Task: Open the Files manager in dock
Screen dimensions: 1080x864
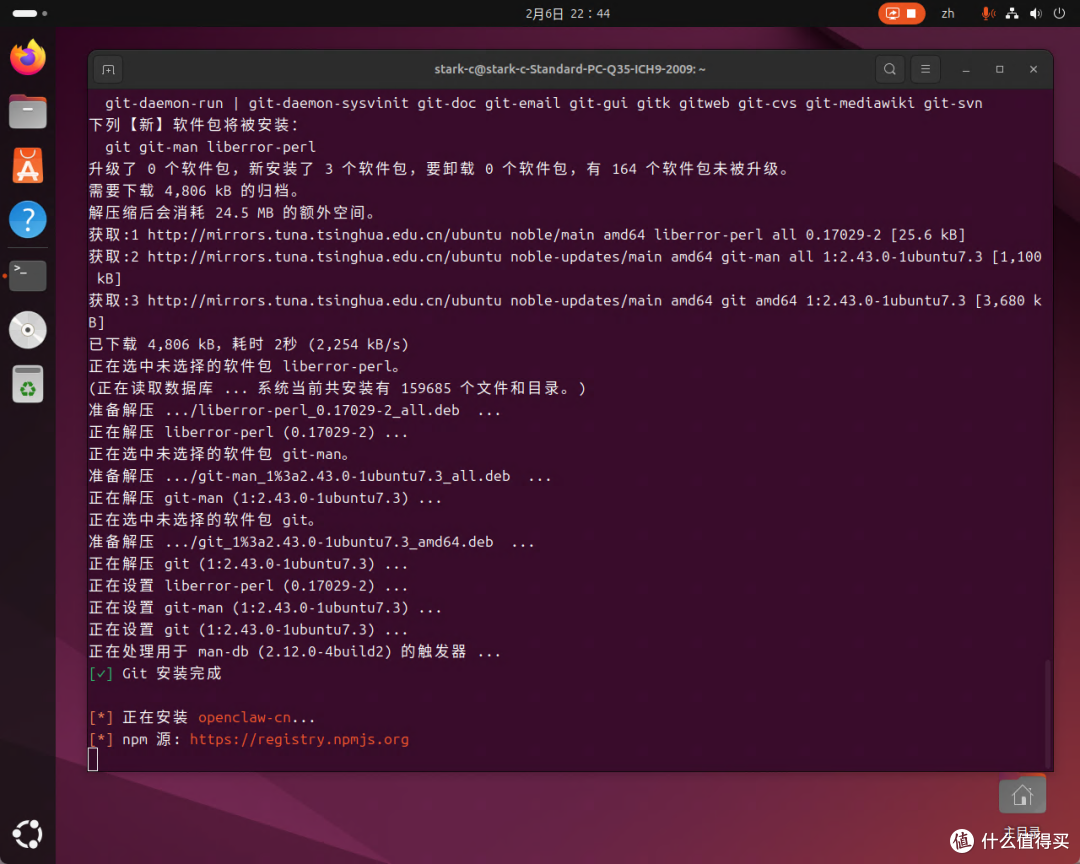Action: [x=28, y=112]
